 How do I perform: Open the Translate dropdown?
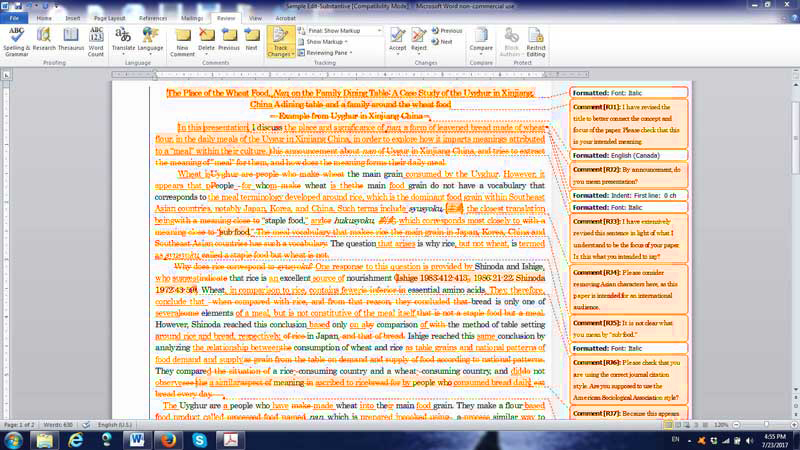[x=124, y=40]
